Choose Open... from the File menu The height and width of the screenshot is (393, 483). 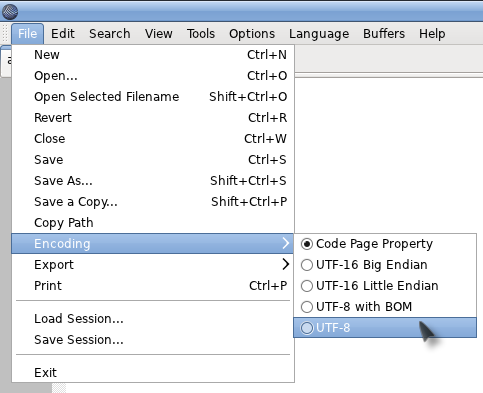click(x=153, y=76)
